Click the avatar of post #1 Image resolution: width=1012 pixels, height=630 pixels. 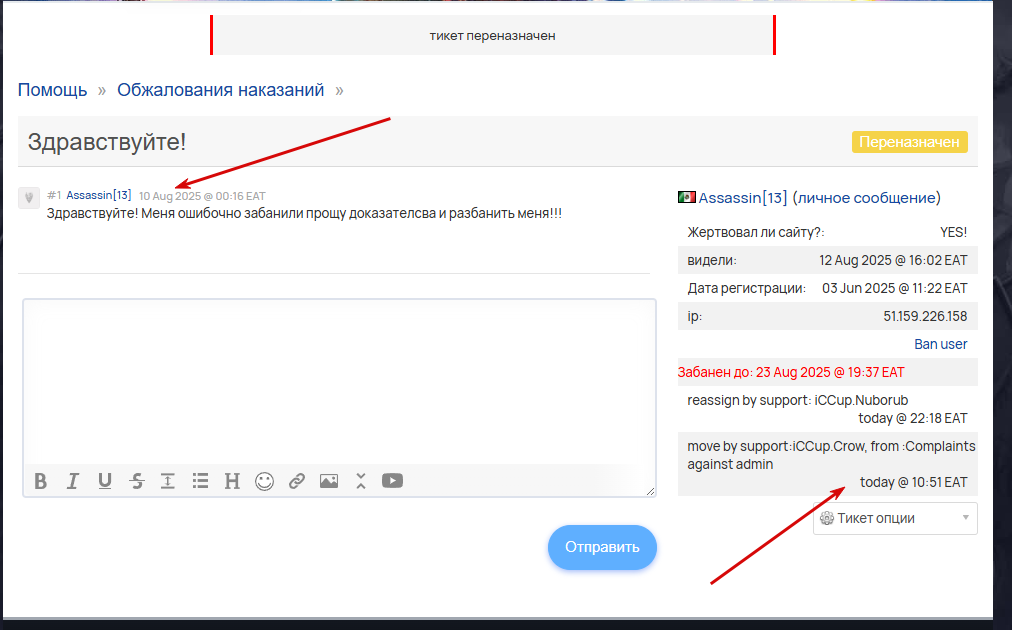29,198
